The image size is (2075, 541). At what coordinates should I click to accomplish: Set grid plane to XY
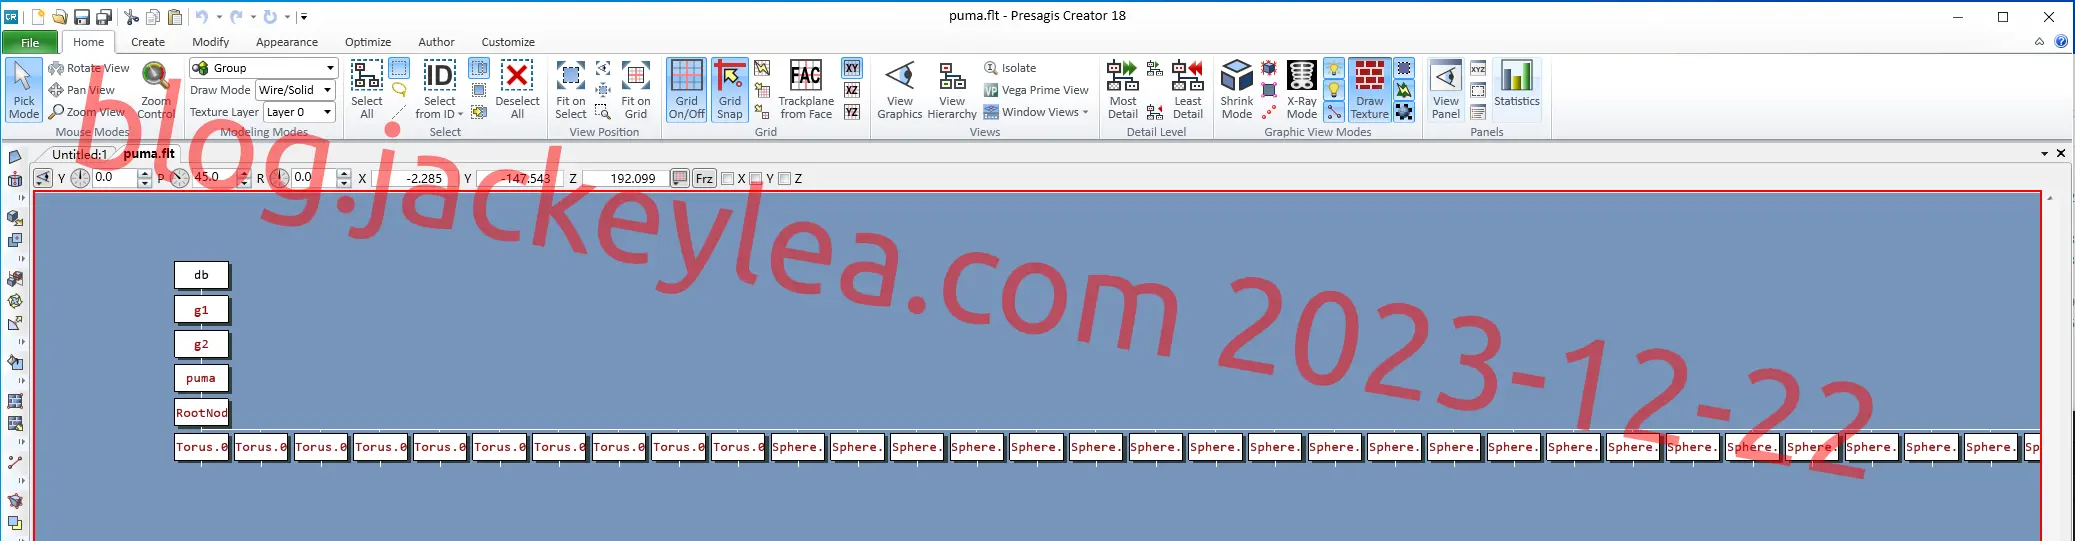[852, 68]
